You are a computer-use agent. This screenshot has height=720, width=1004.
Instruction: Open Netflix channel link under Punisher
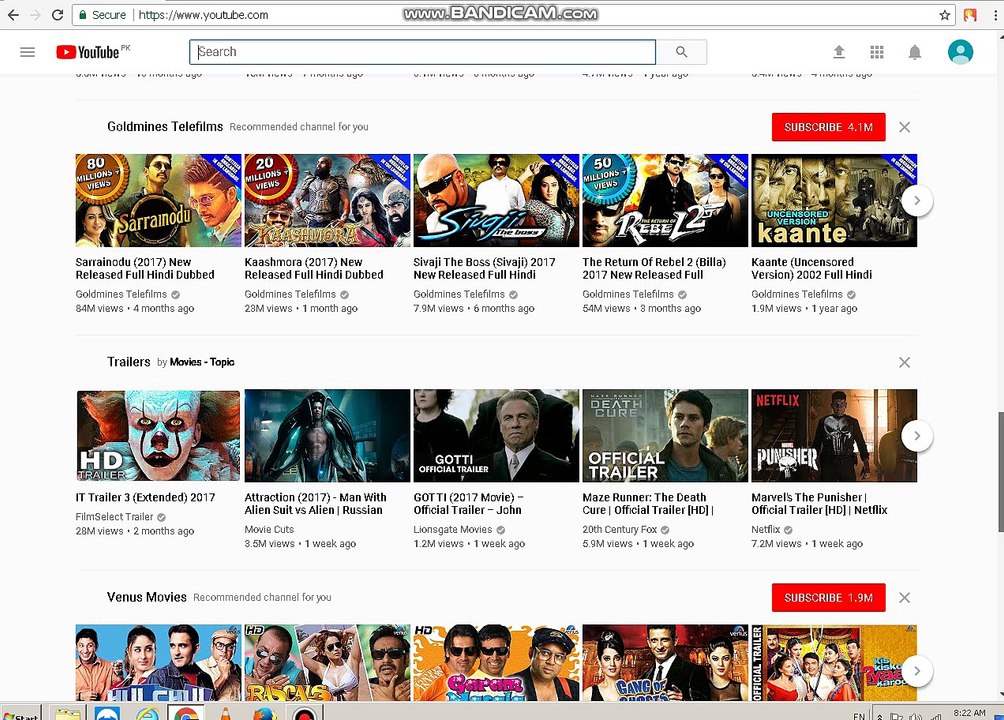[x=766, y=530]
